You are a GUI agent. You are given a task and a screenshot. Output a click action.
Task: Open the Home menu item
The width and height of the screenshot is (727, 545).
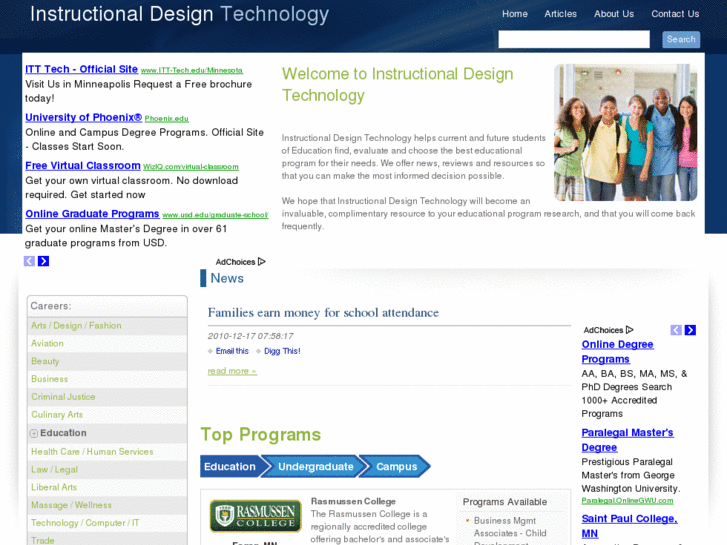515,14
